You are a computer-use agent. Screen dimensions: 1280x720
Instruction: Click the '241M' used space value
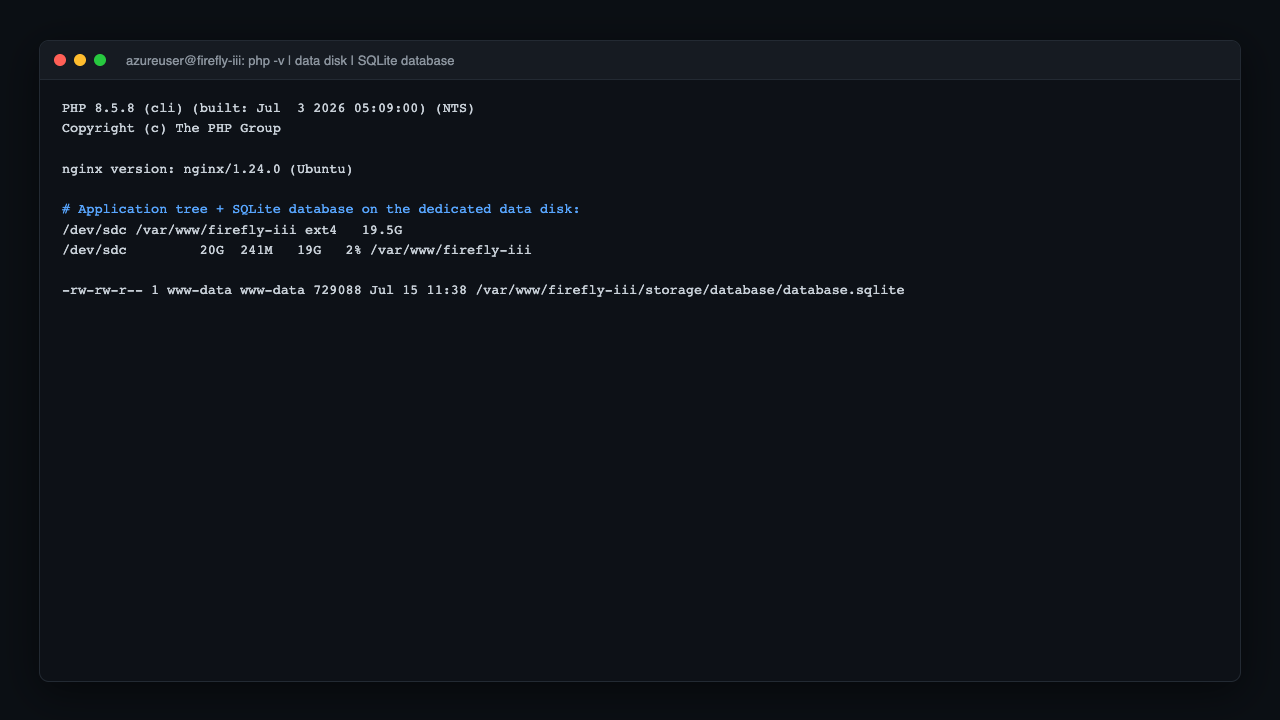tap(256, 250)
